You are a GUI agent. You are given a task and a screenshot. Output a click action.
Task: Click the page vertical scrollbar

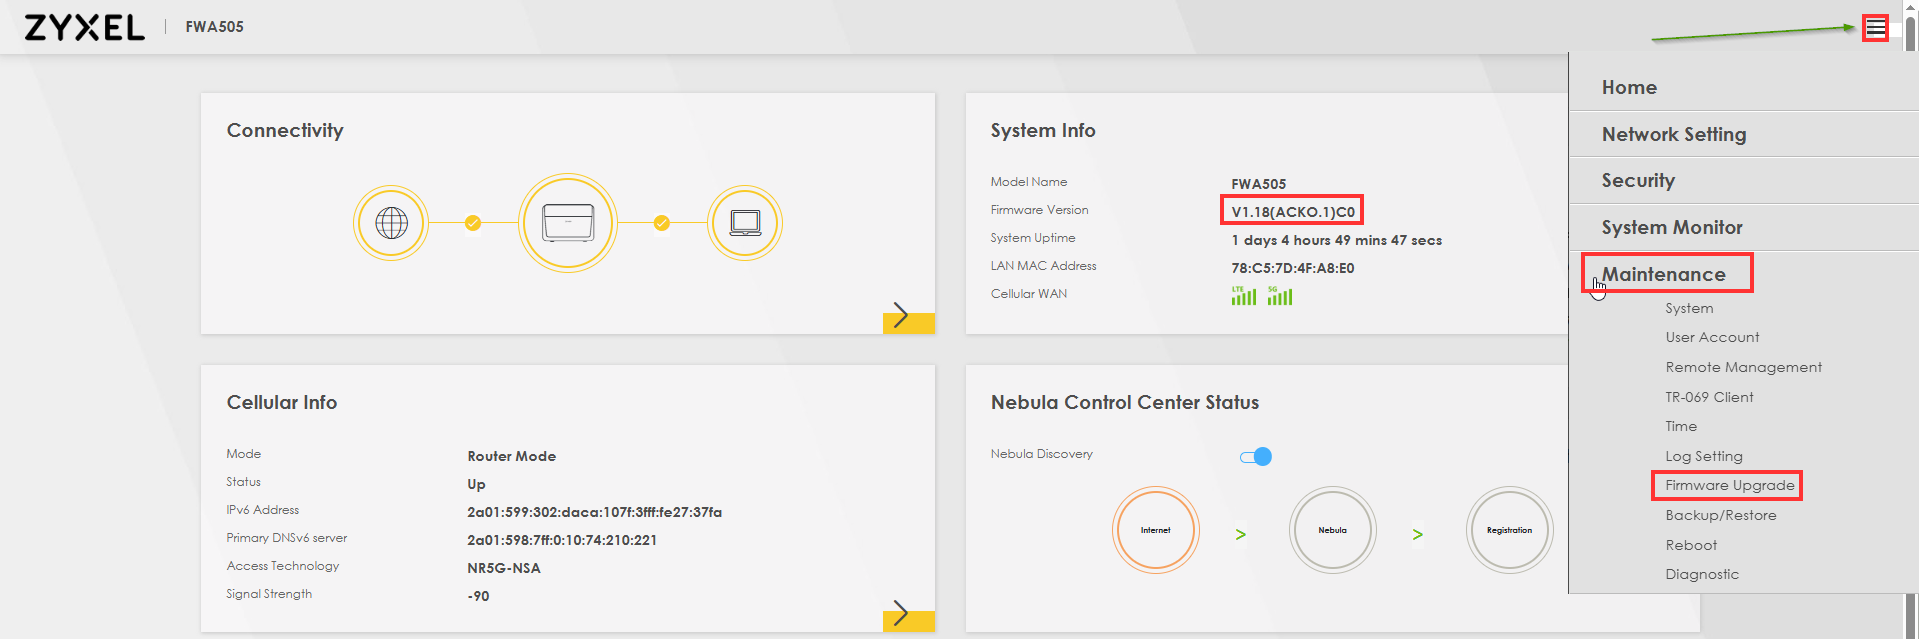pos(1911,320)
